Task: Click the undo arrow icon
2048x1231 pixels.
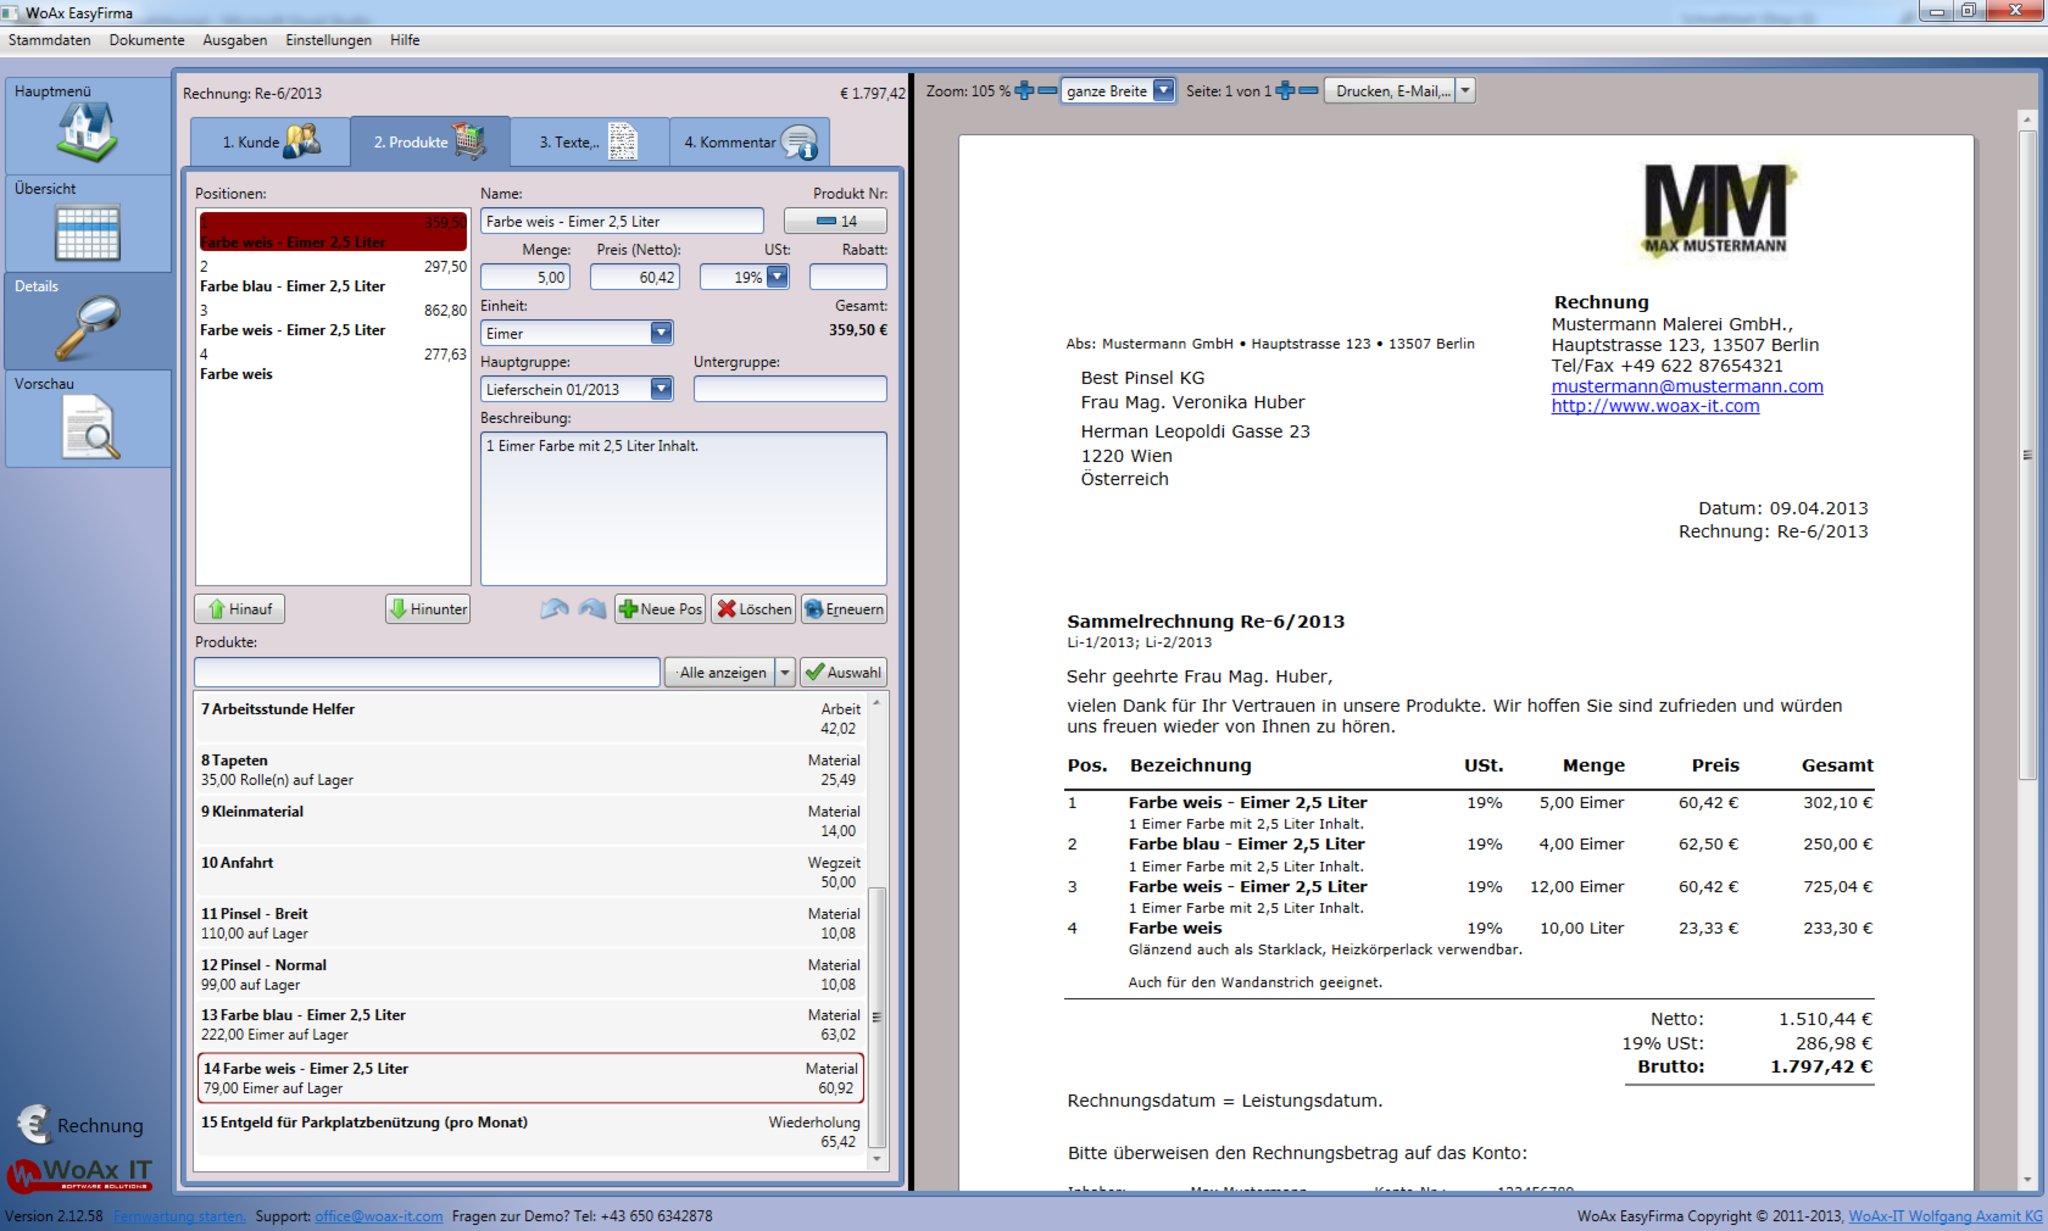Action: [x=554, y=609]
